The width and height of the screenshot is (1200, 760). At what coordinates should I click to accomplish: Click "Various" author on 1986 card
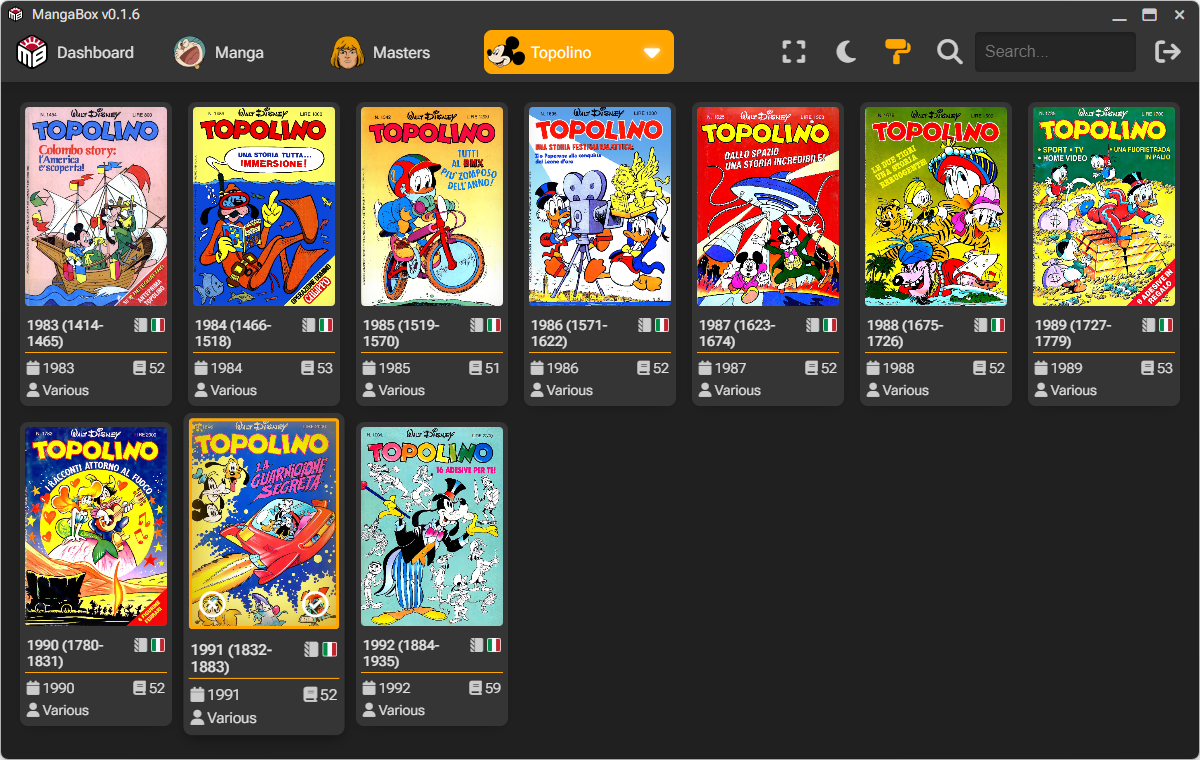570,390
